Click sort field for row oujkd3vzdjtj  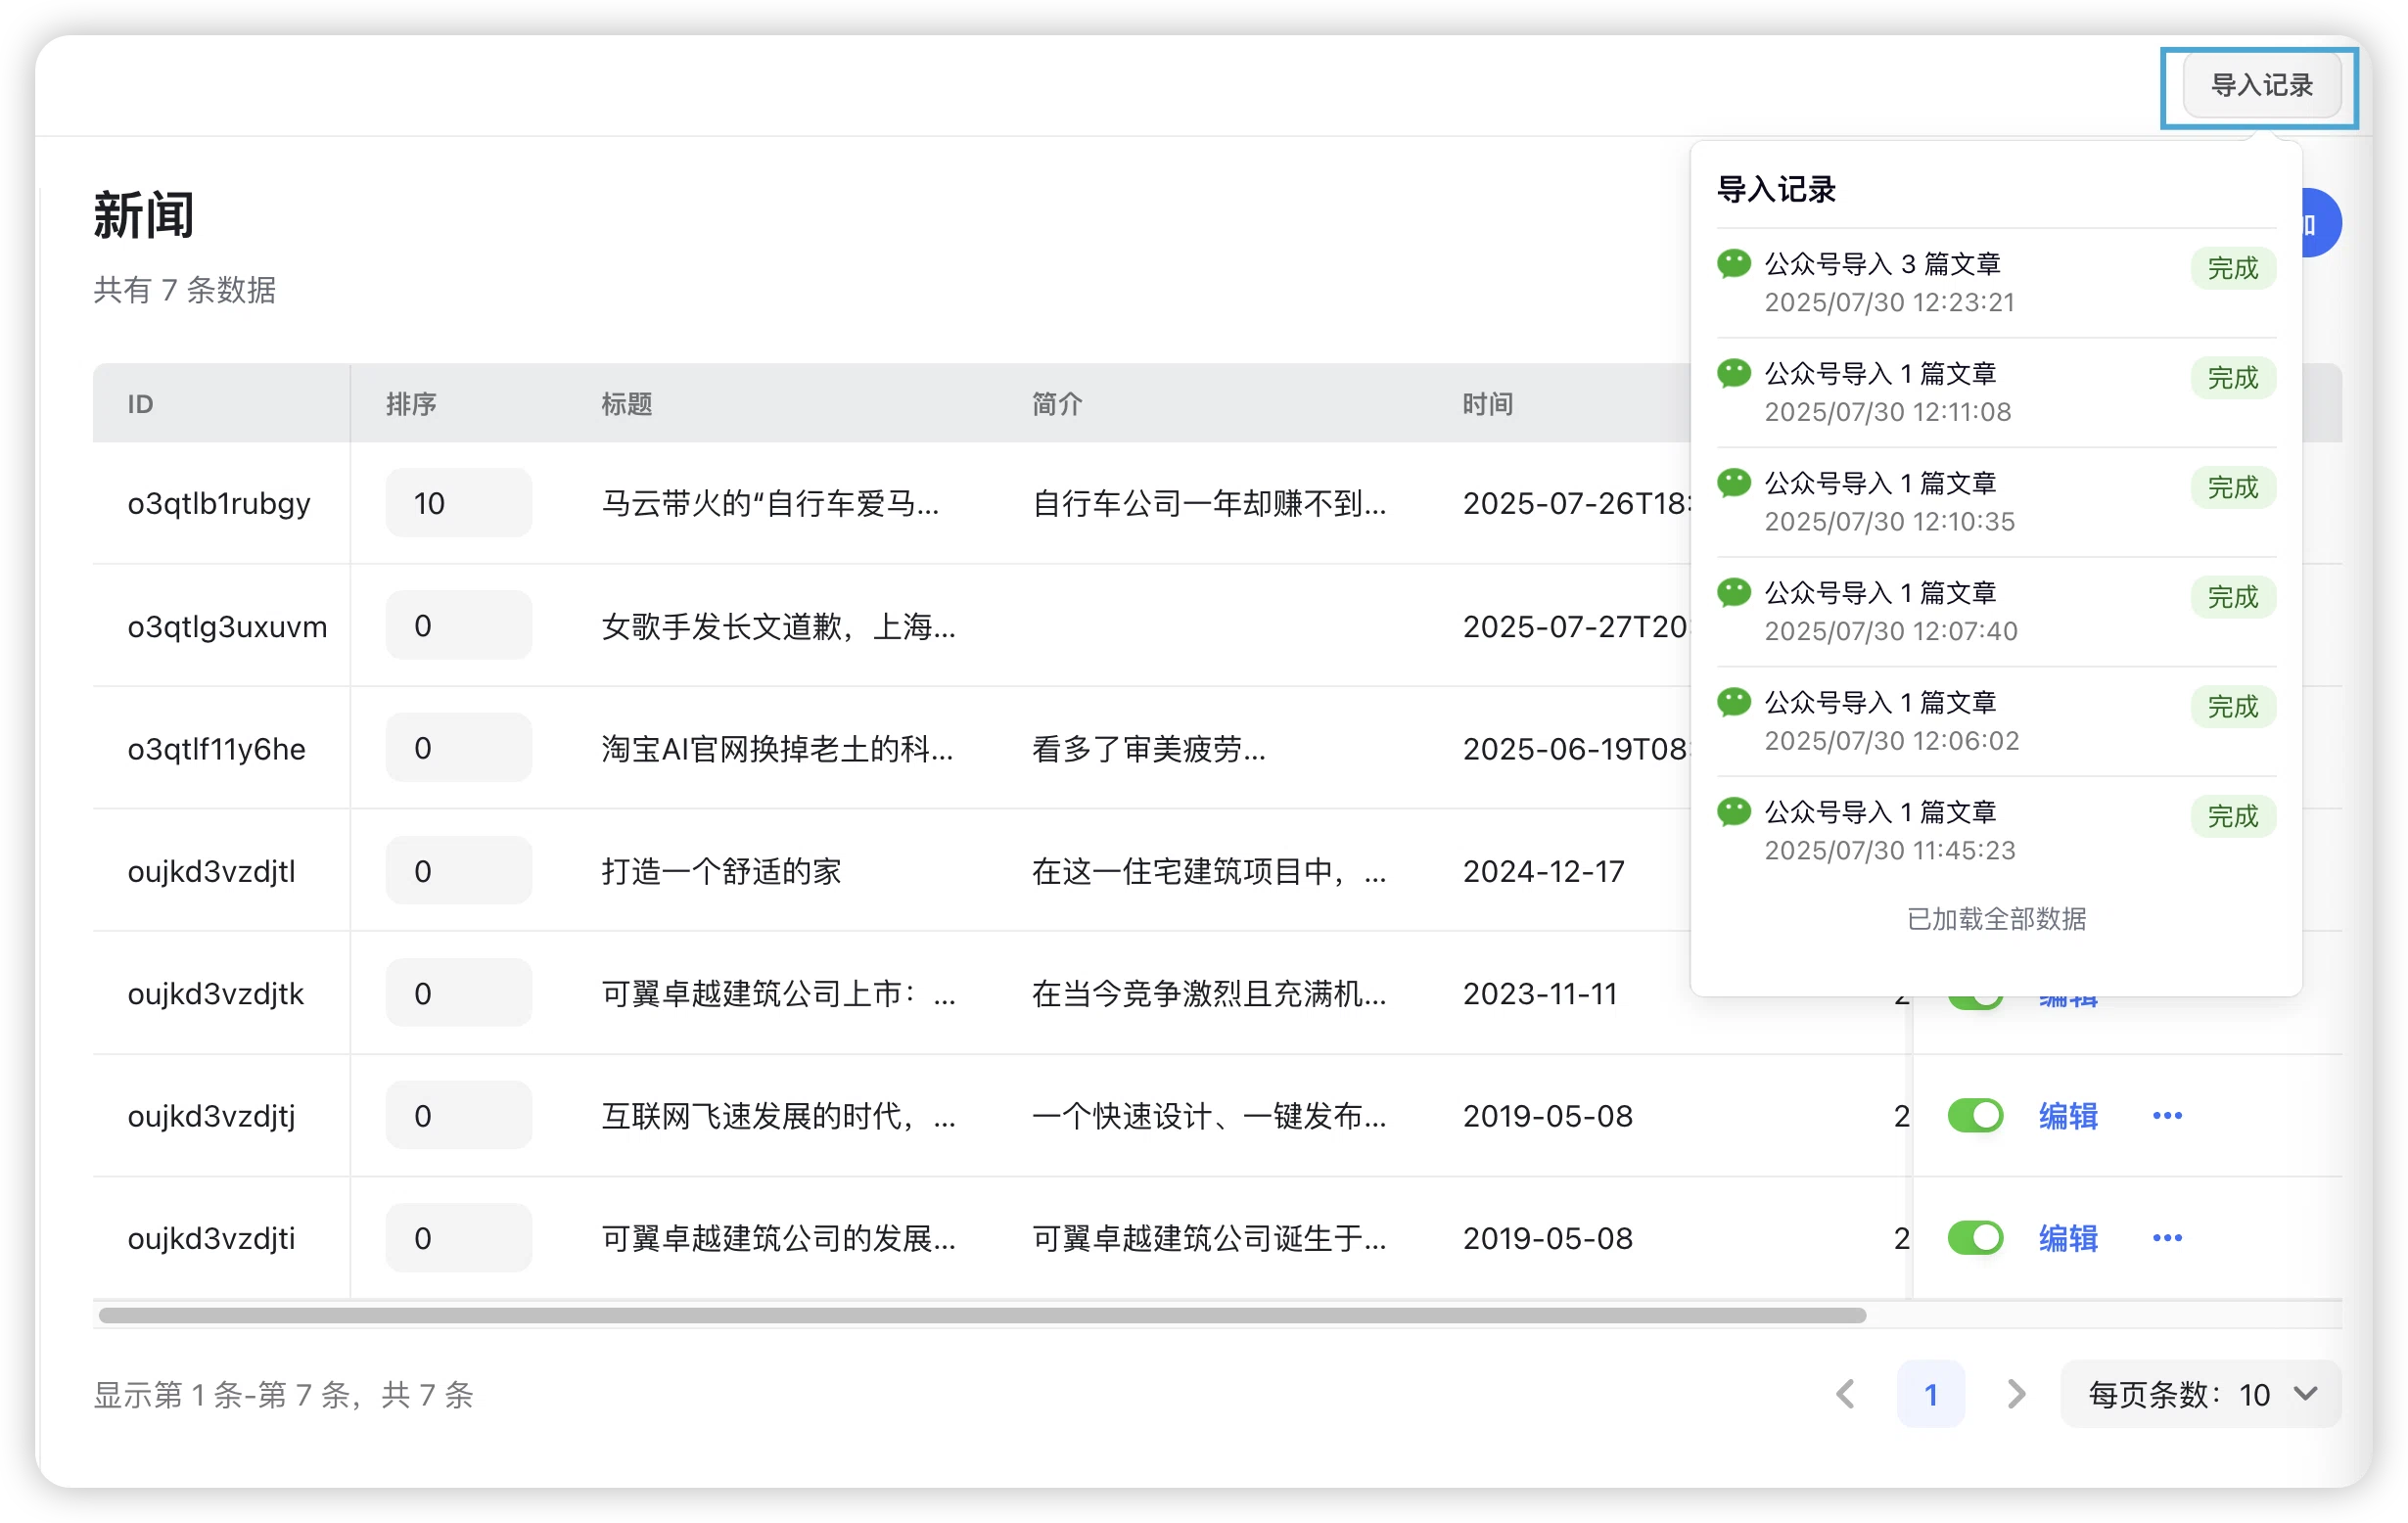[x=459, y=1116]
